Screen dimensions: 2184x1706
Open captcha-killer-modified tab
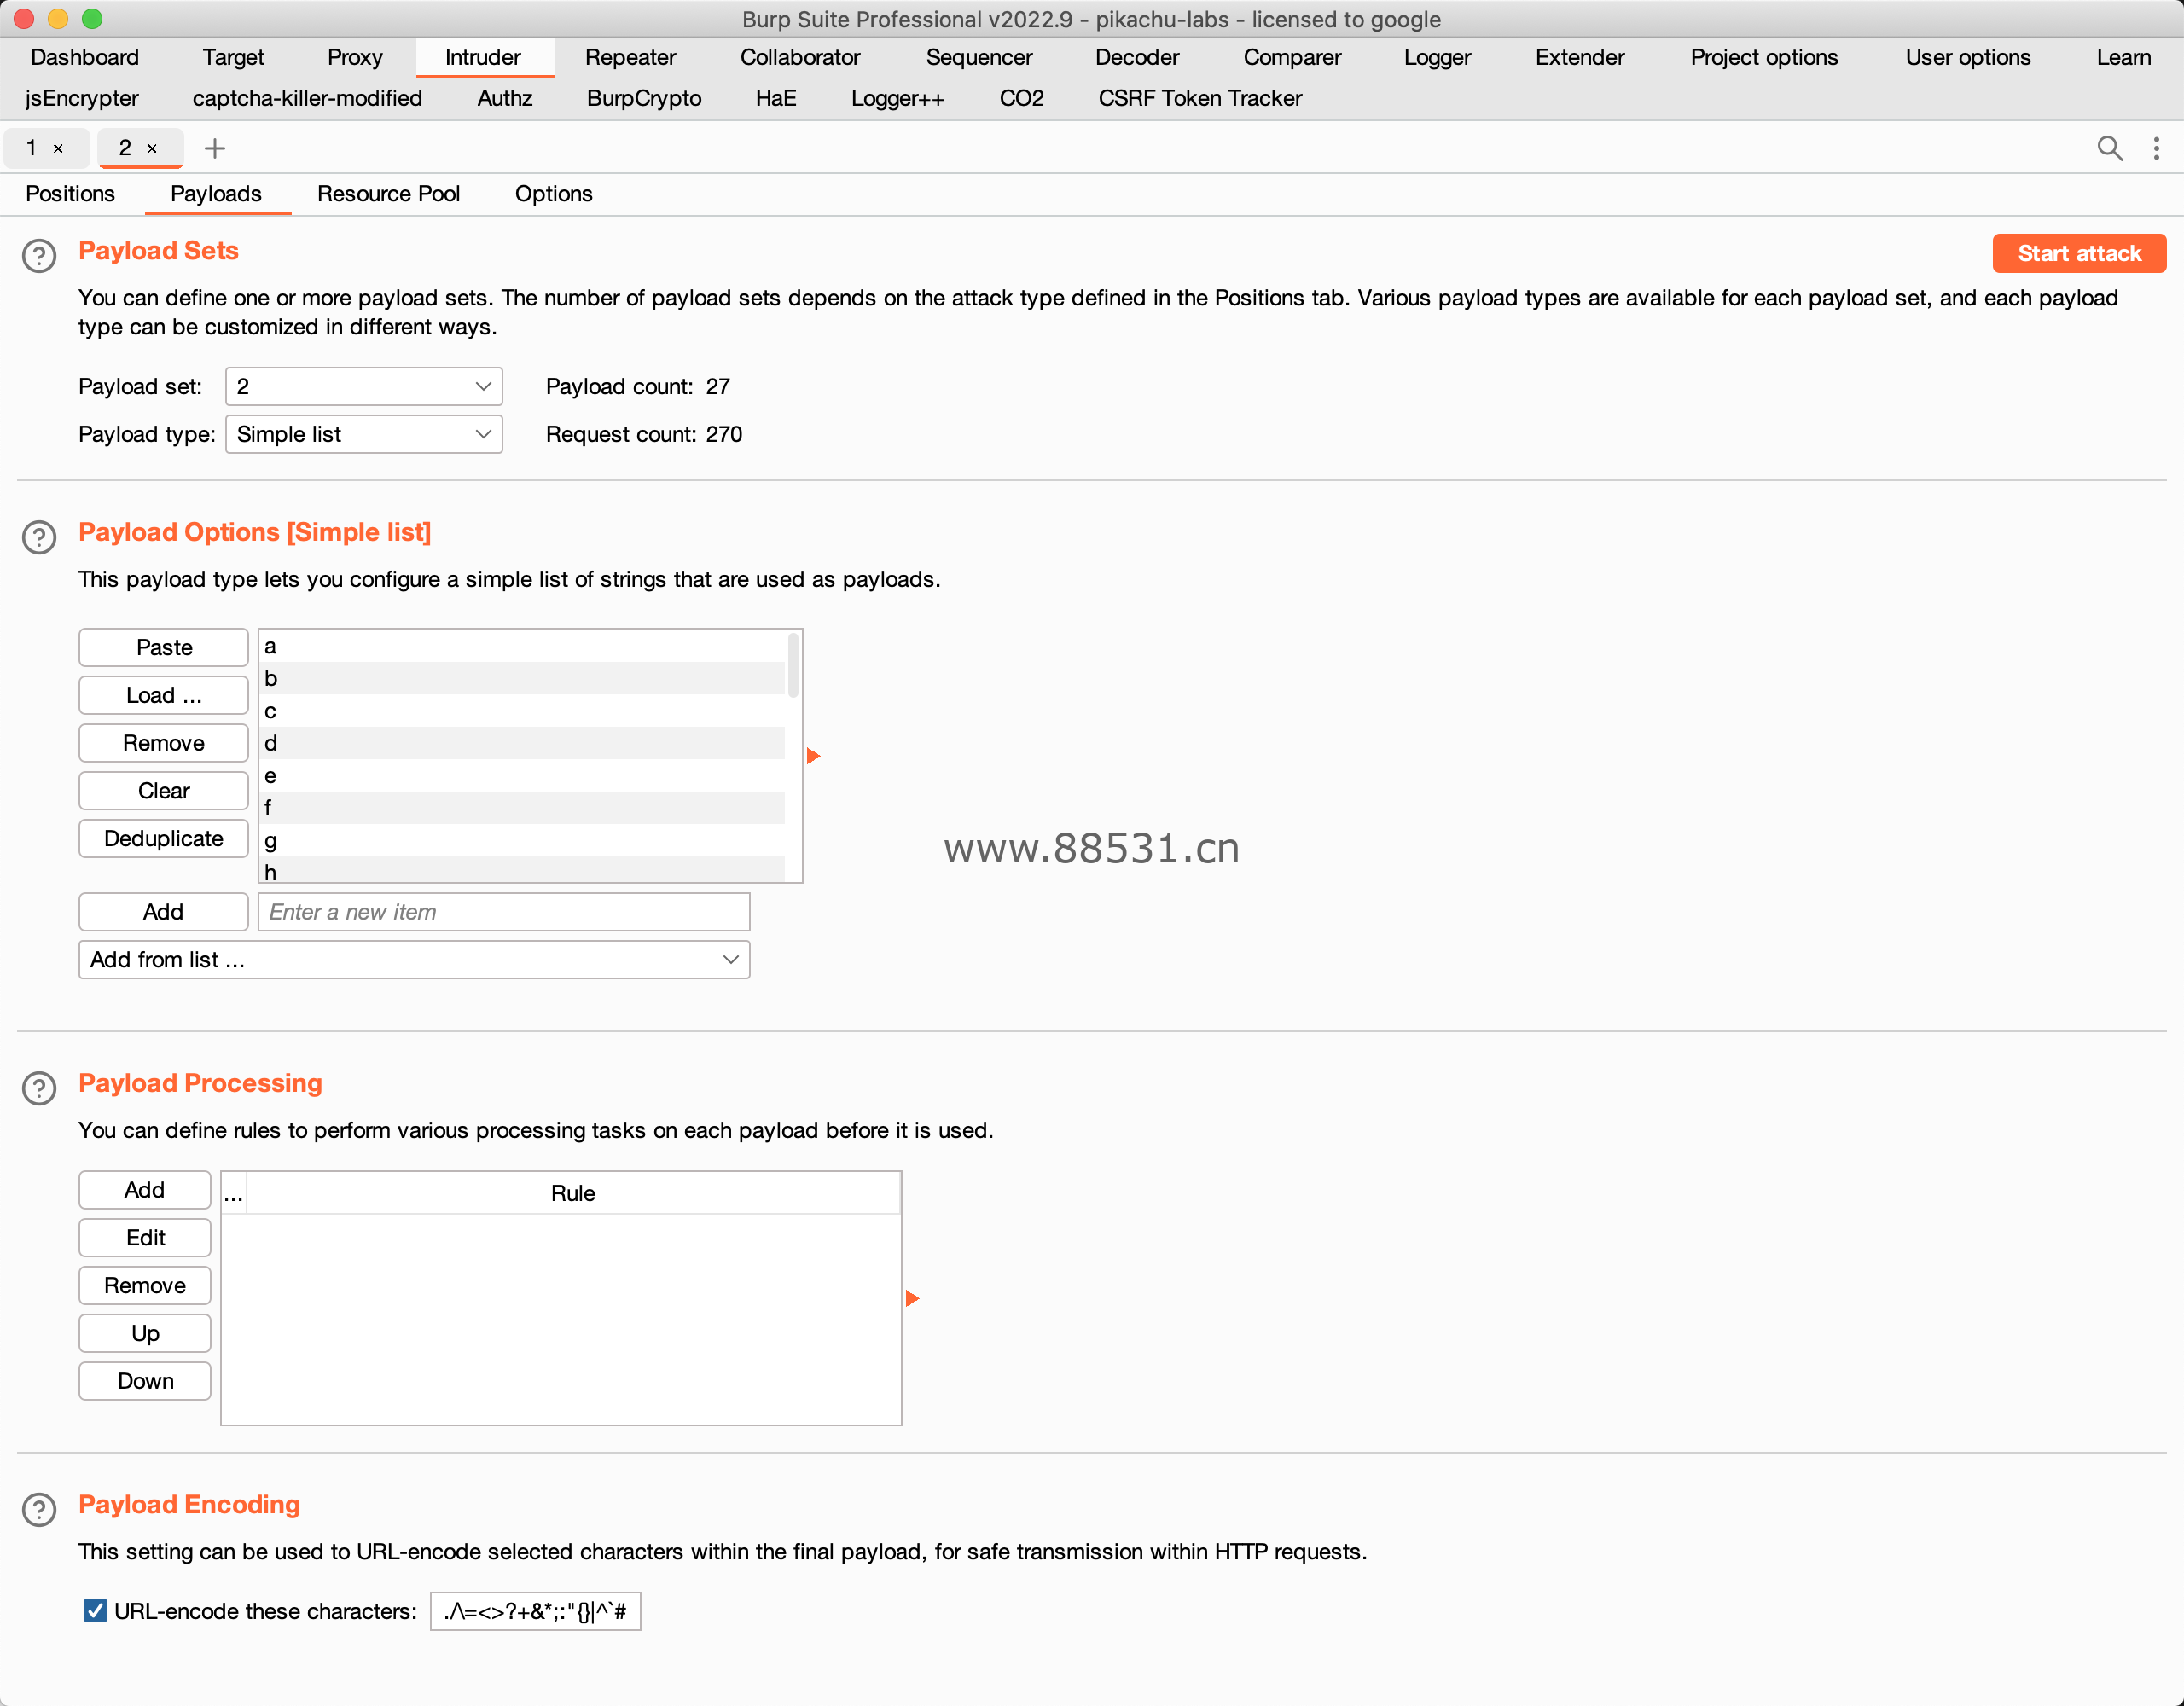pos(307,98)
